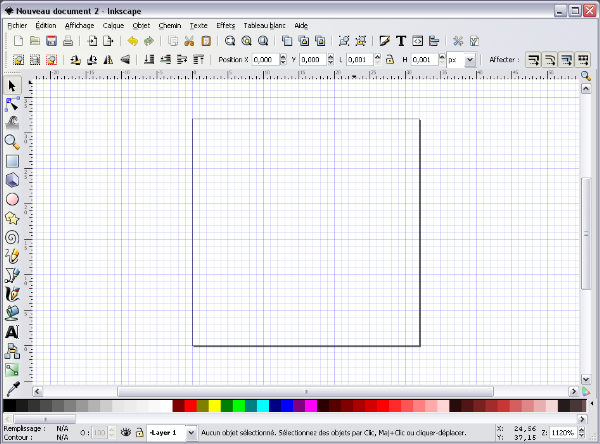Toggle scale rounded corners affect button
The image size is (600, 444).
(x=549, y=60)
